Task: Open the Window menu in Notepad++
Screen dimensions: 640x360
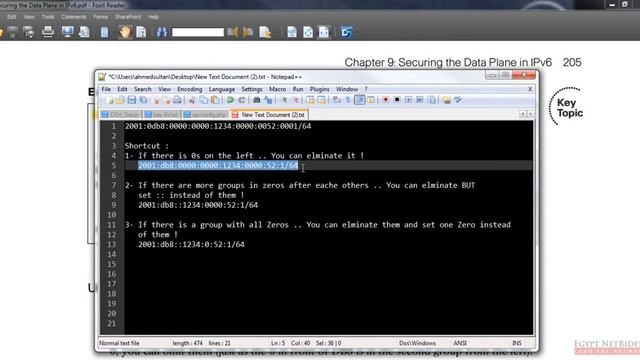Action: 347,89
